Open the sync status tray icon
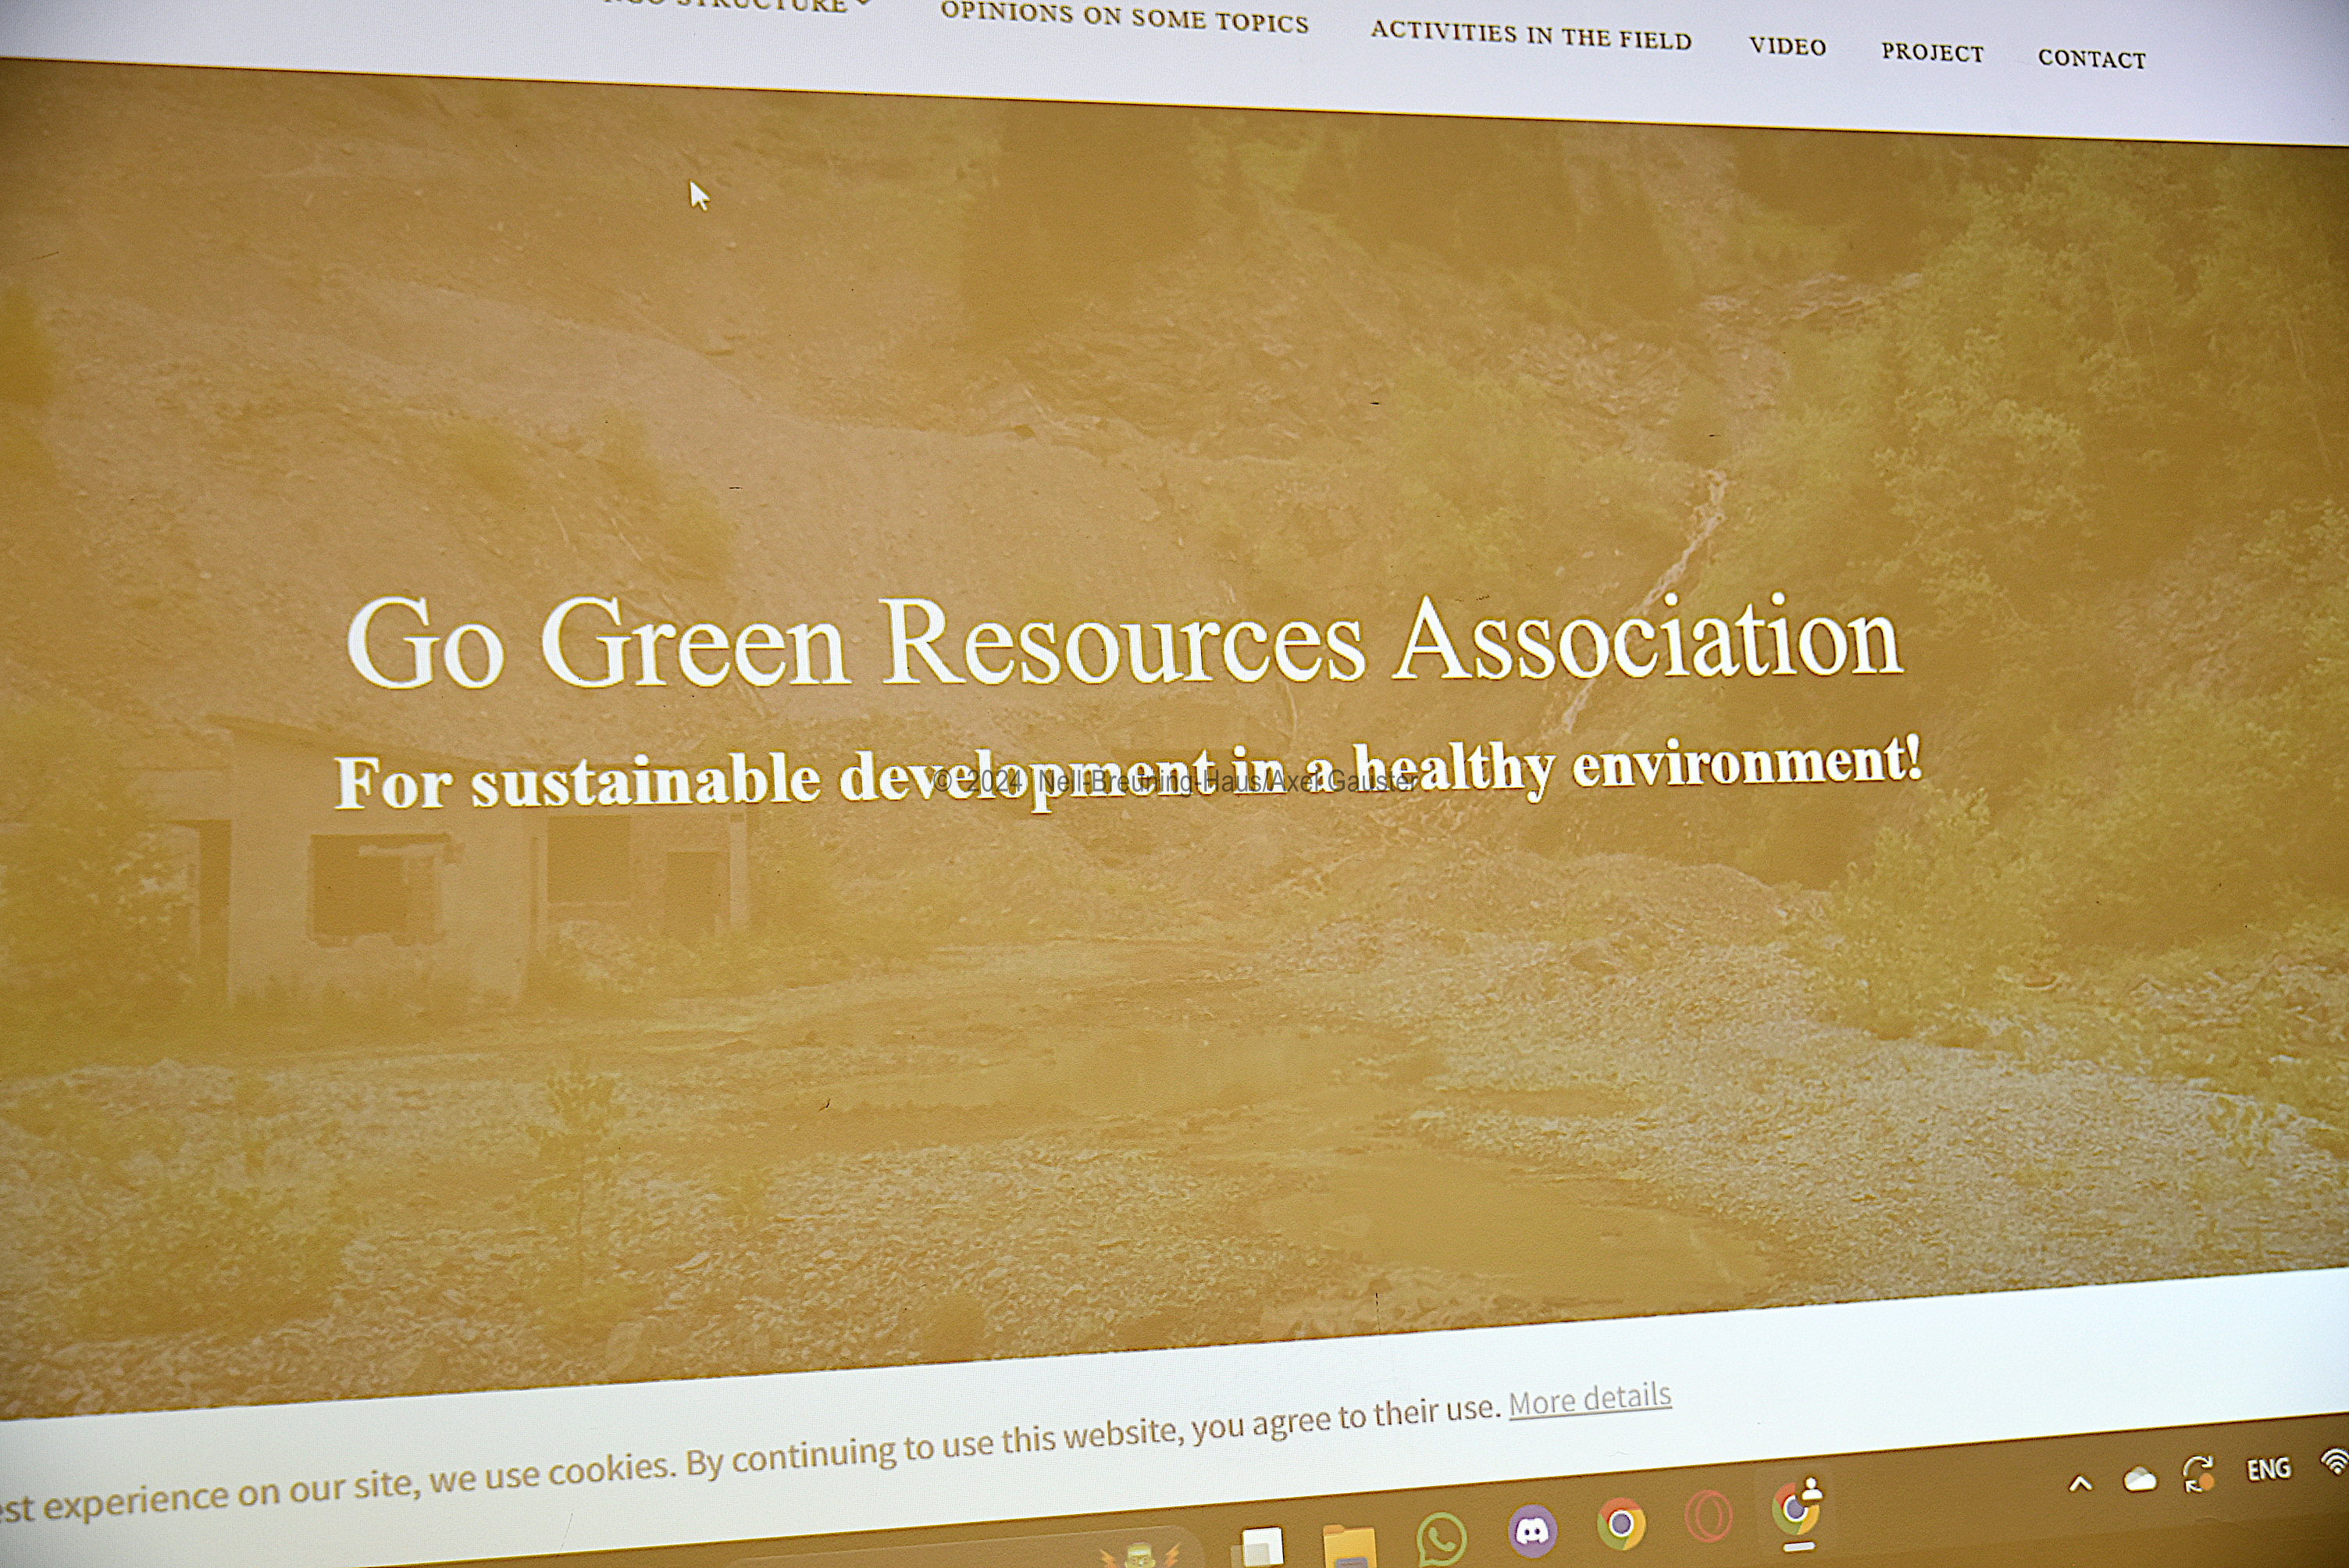This screenshot has width=2349, height=1568. point(2199,1474)
